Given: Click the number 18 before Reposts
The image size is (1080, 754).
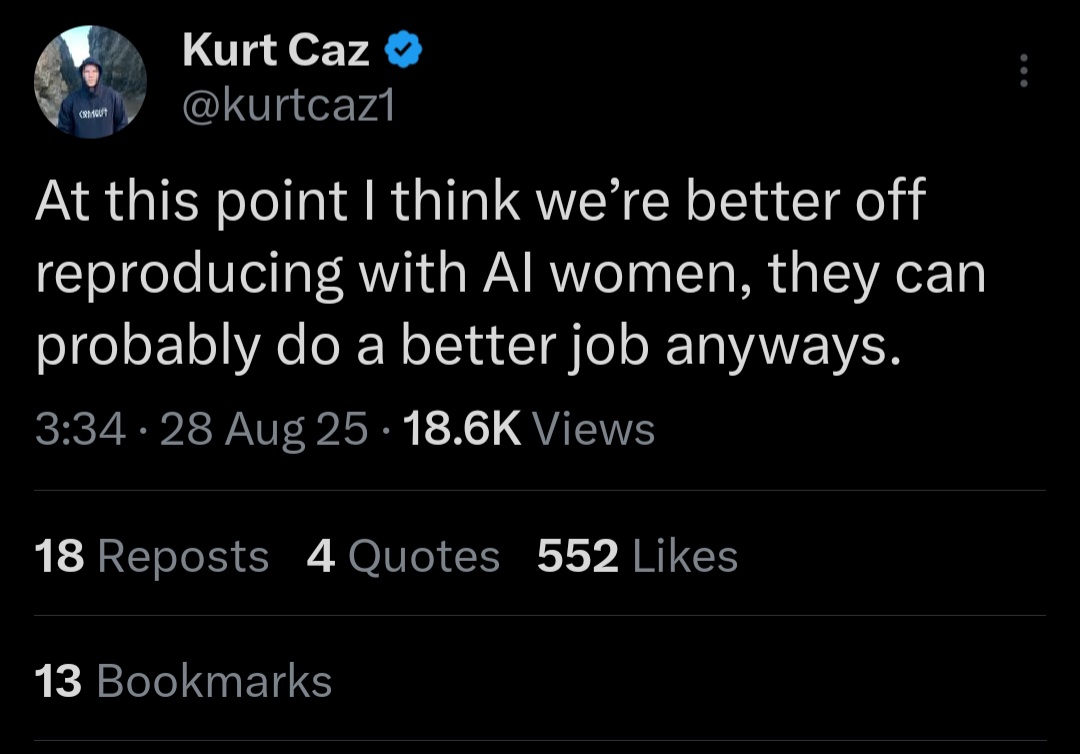Looking at the screenshot, I should pos(59,557).
